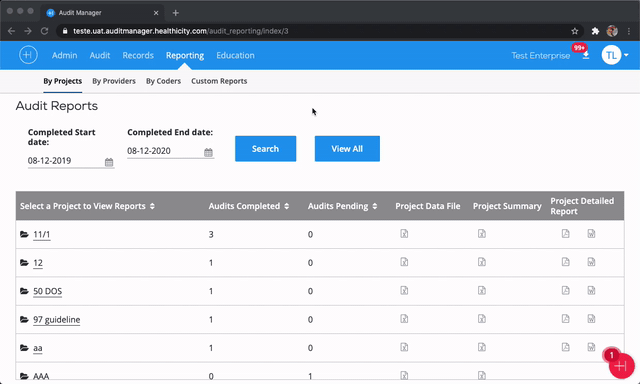This screenshot has height=384, width=640.
Task: Open the Completed Start date calendar picker
Action: 109,162
